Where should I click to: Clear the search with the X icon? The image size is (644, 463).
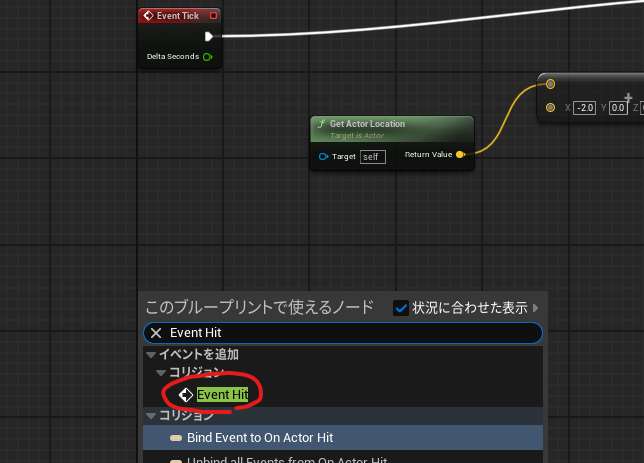(x=156, y=333)
